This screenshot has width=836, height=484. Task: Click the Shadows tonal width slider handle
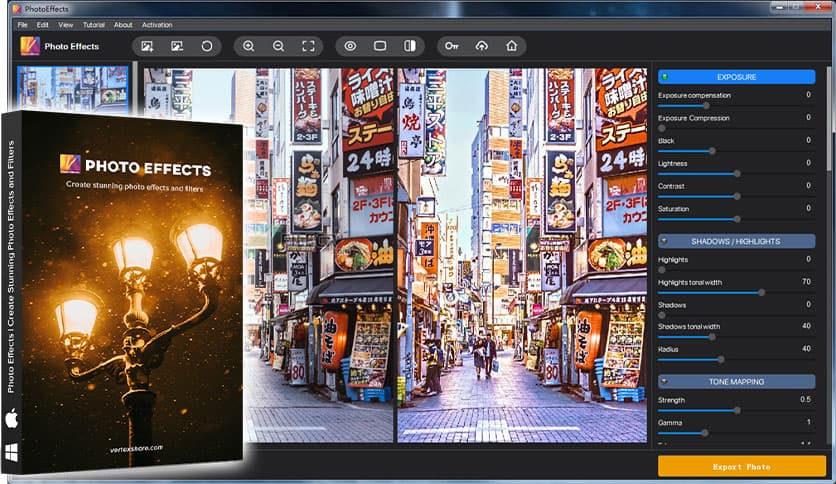click(712, 337)
